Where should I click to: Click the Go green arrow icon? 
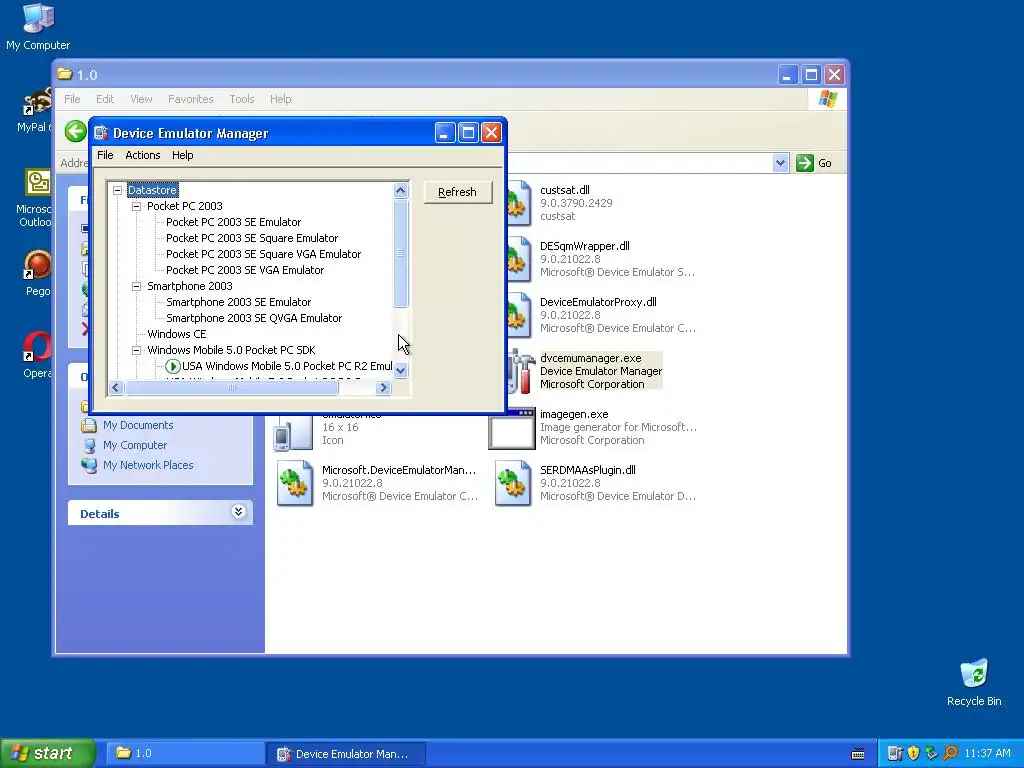pyautogui.click(x=805, y=163)
